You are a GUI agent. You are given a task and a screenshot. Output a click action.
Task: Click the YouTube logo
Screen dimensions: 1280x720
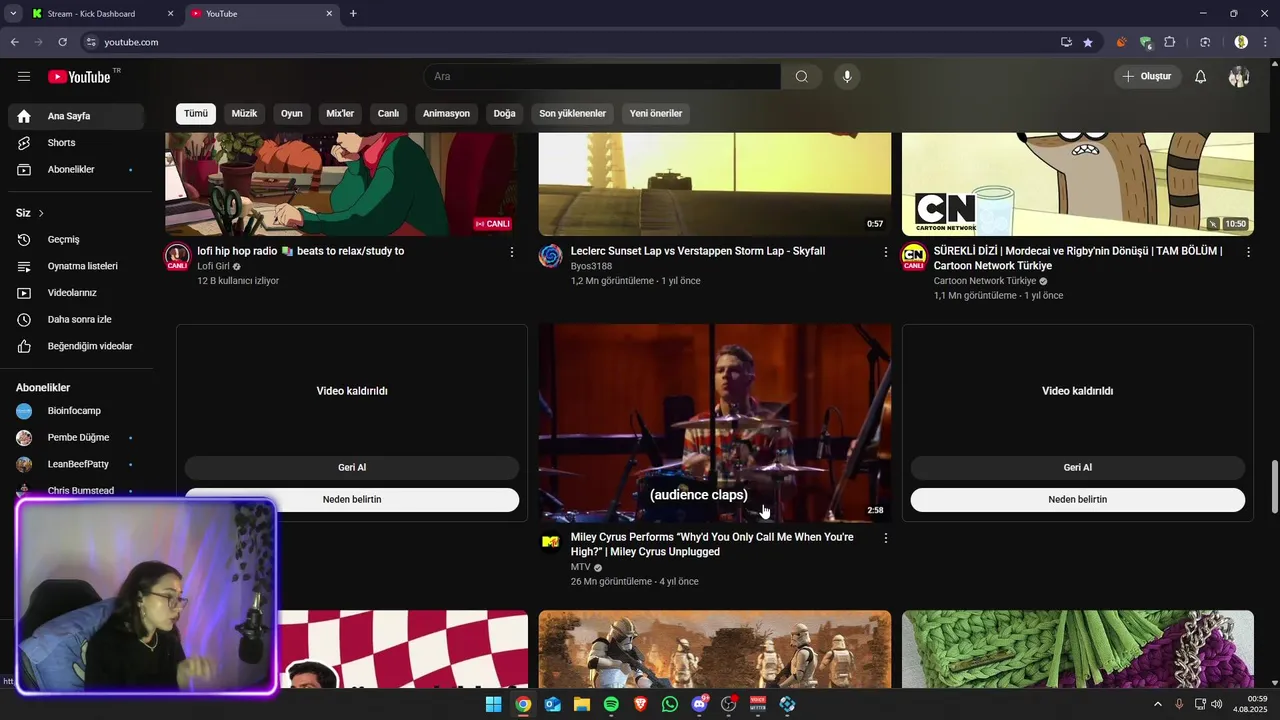point(80,77)
